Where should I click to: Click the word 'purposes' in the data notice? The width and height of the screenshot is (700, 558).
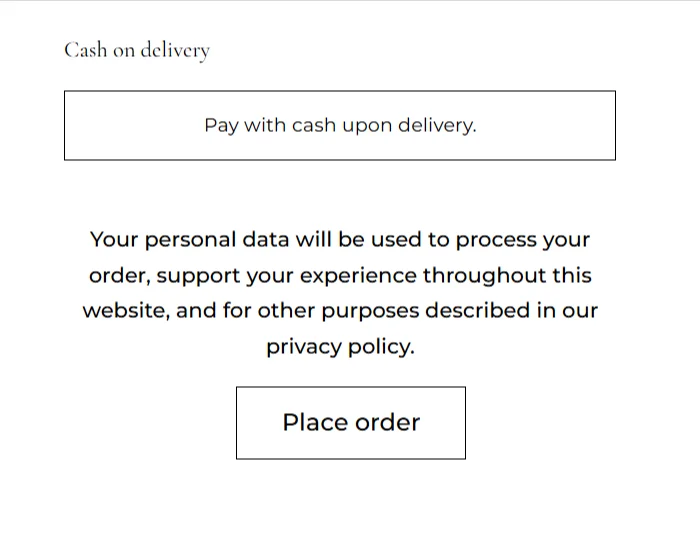point(370,311)
